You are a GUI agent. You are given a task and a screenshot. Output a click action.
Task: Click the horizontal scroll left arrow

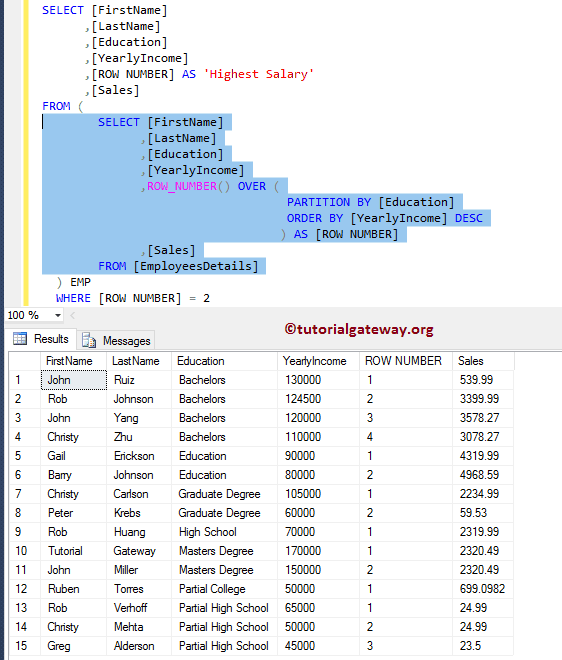pos(73,315)
